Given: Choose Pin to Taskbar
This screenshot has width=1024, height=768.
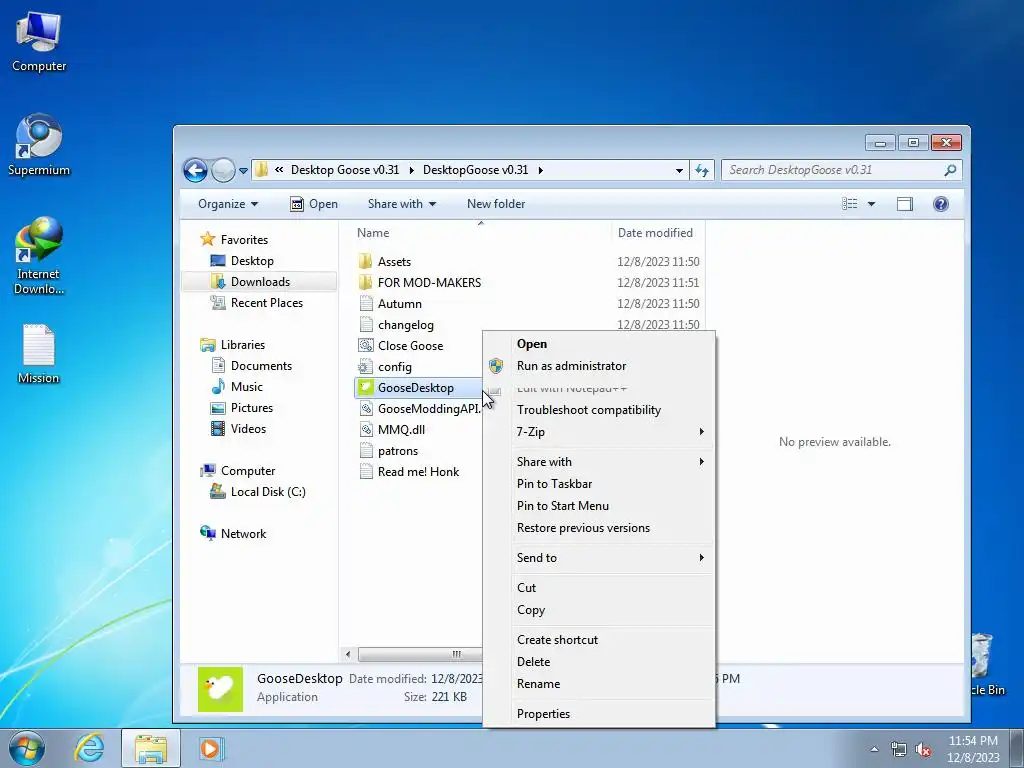Looking at the screenshot, I should pos(599,484).
